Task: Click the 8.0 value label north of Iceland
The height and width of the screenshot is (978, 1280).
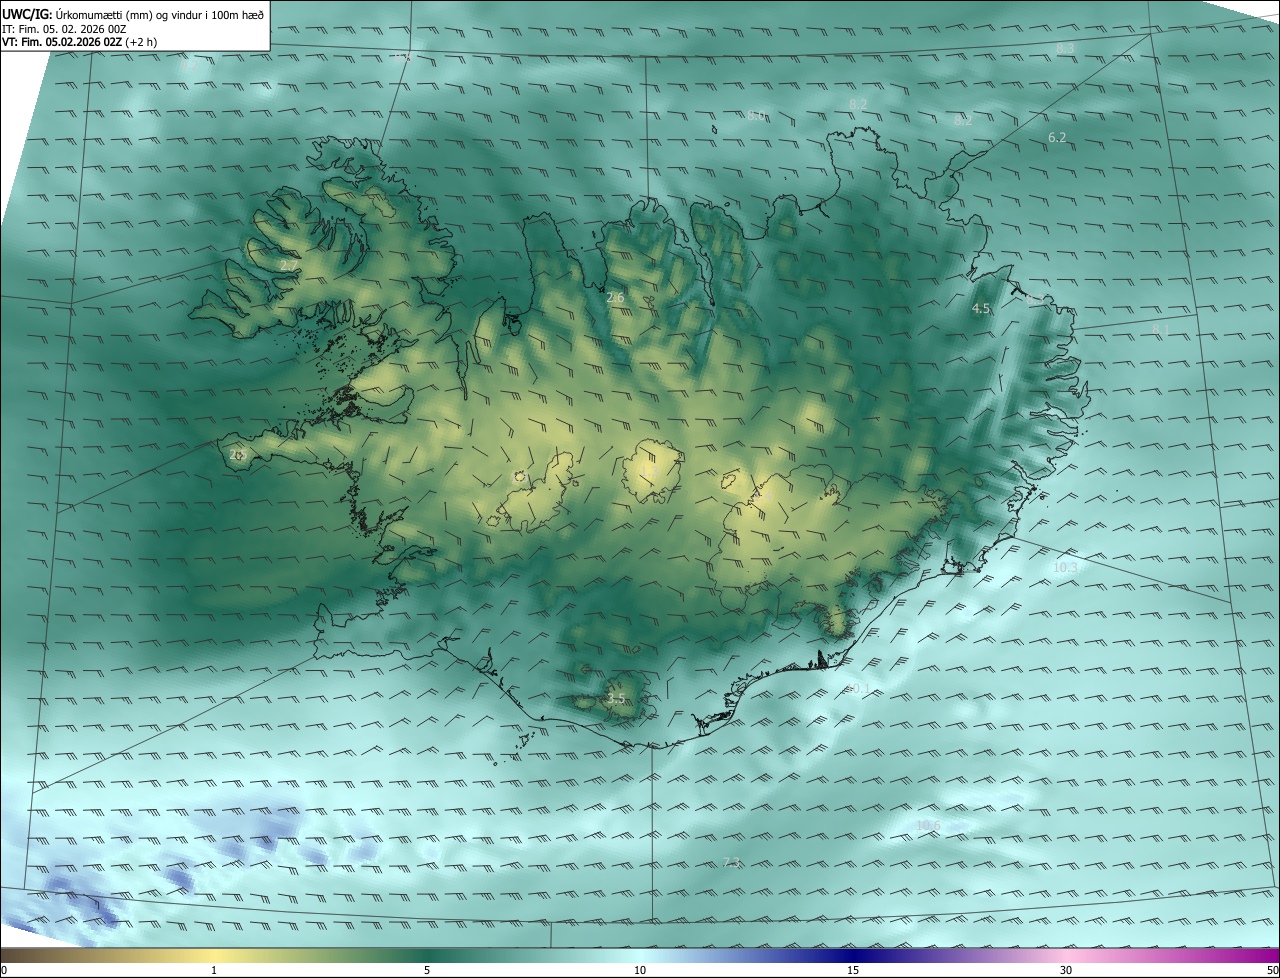Action: pos(756,115)
